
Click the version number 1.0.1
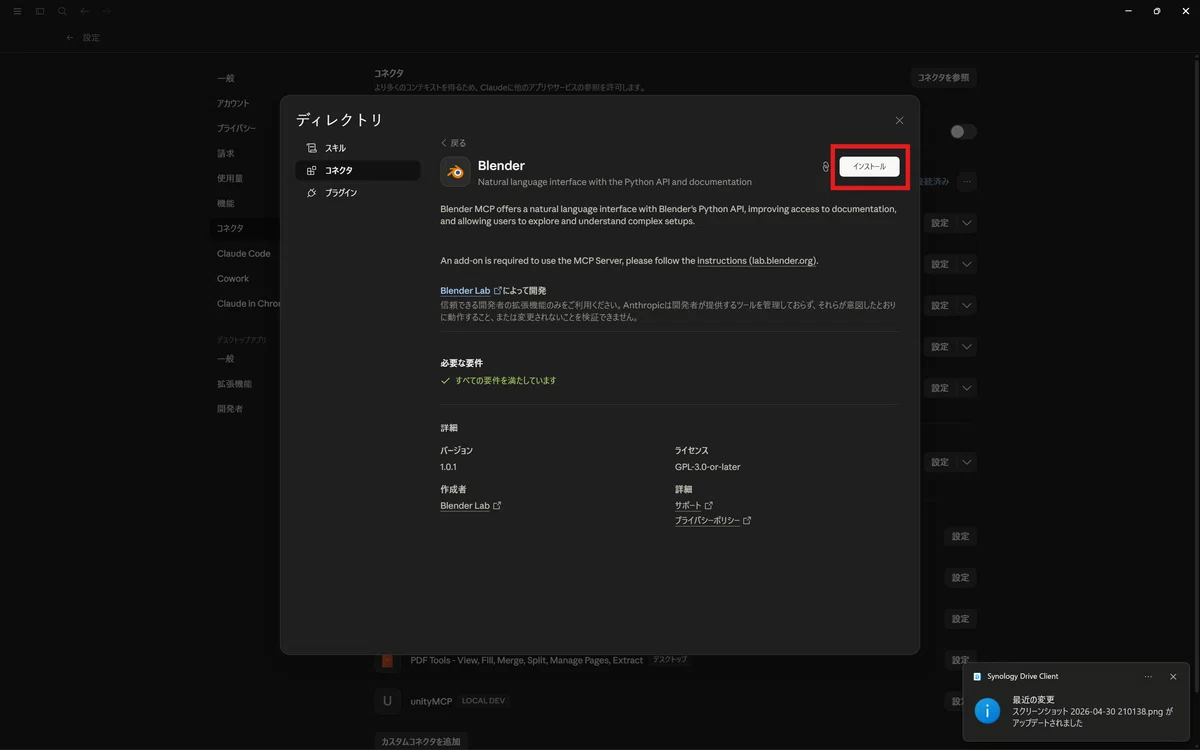[x=448, y=467]
